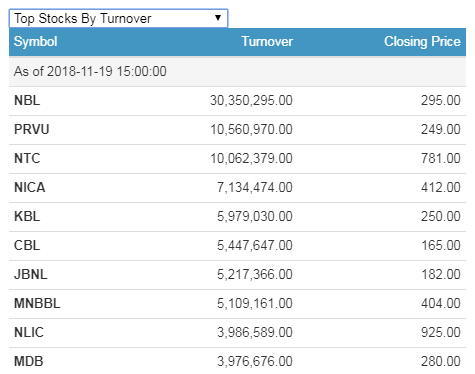475x374 pixels.
Task: Click the JBNL symbol
Action: 31,274
